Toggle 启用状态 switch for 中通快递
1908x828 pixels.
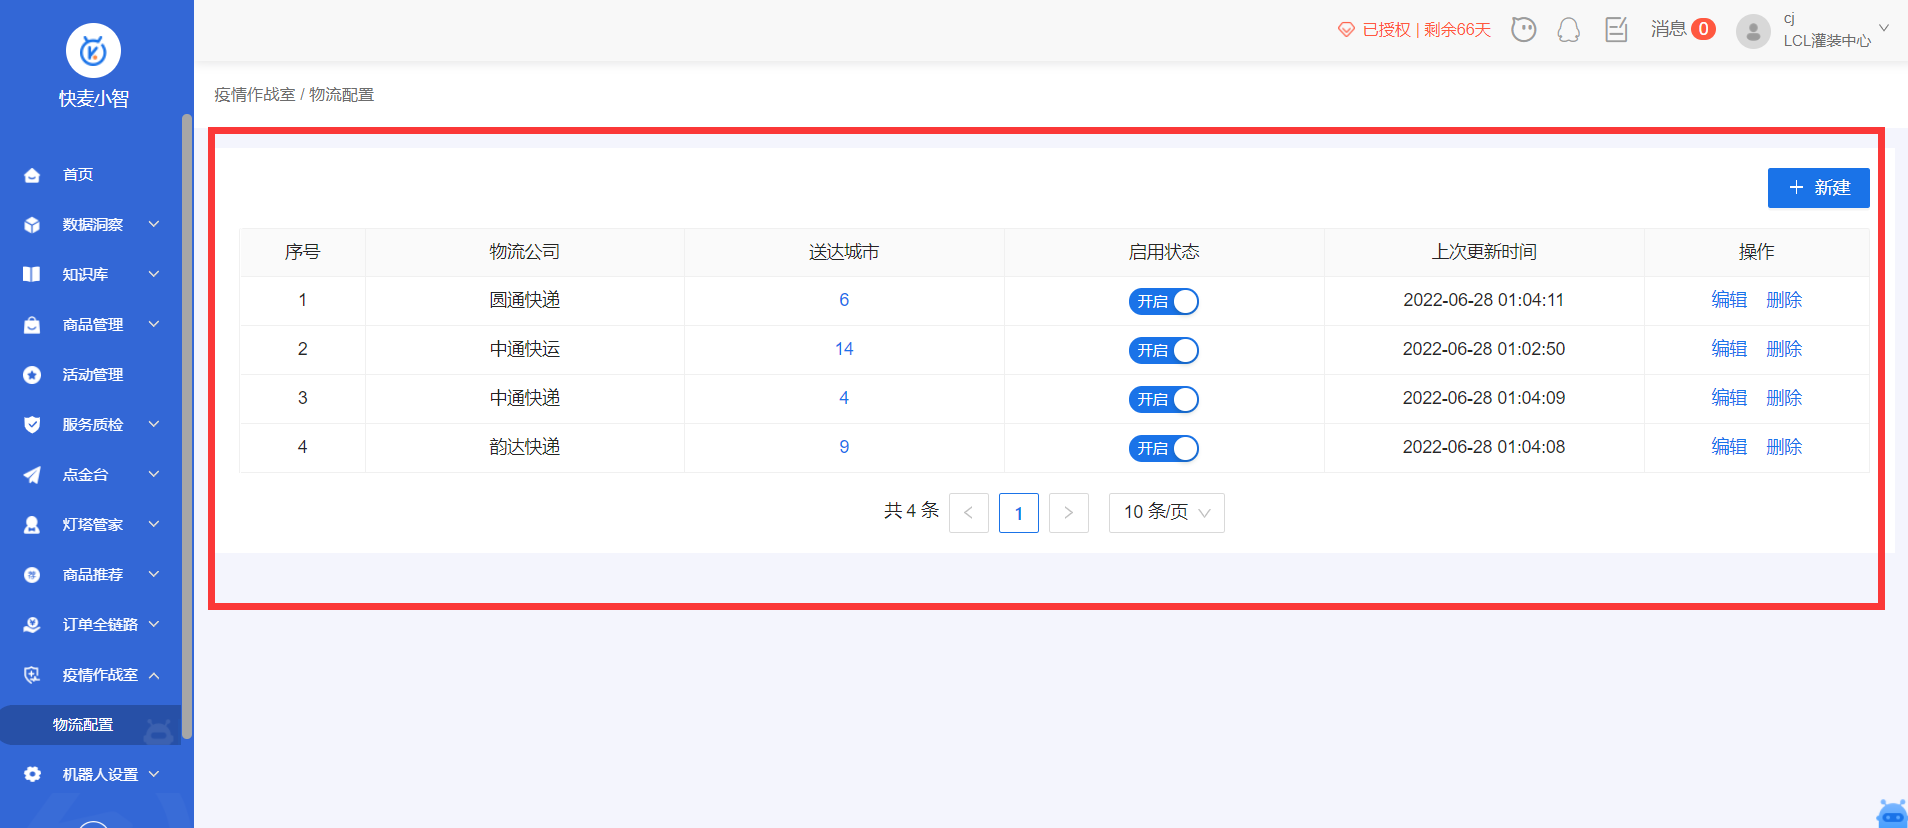point(1163,399)
